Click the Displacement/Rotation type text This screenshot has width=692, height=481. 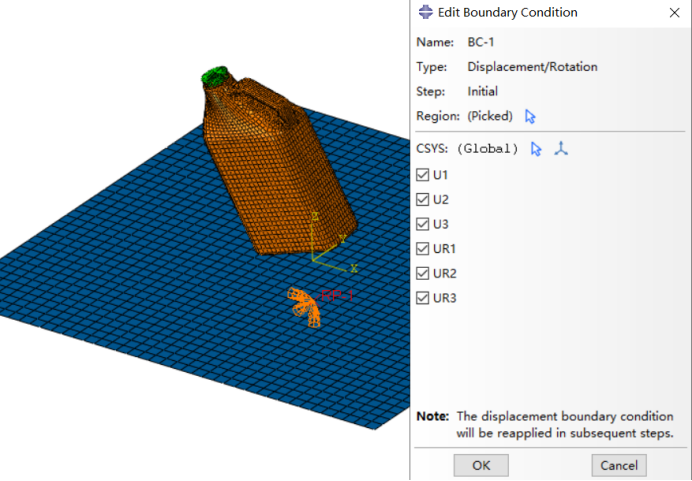coord(532,67)
